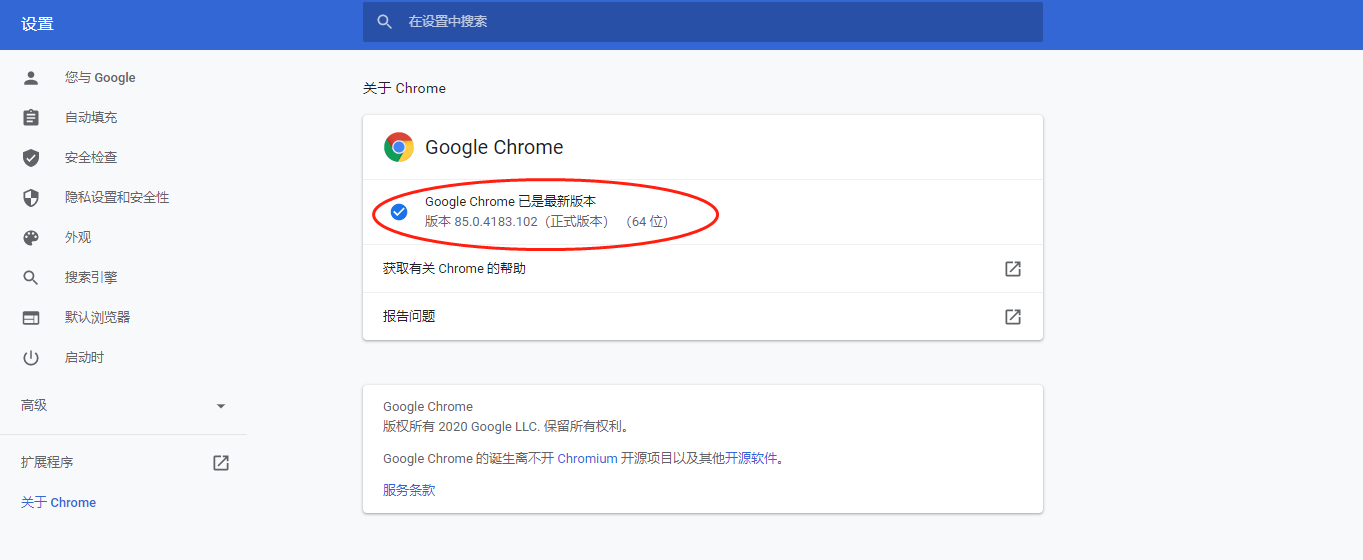Click Google Chrome label in copyright card
Screen dimensions: 1363x560
point(428,406)
